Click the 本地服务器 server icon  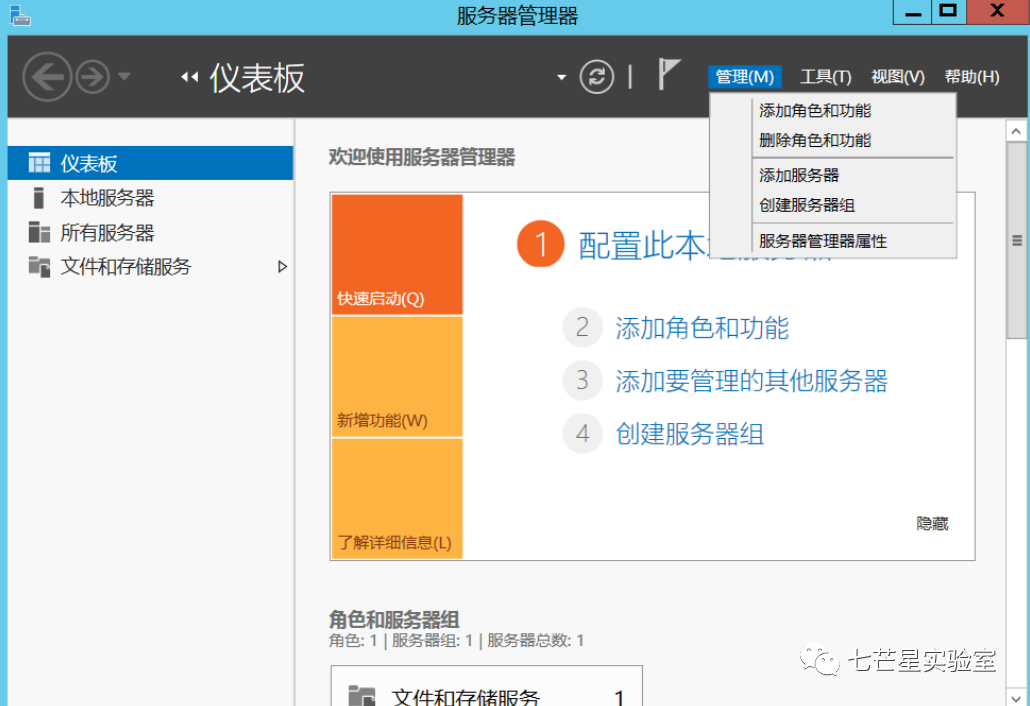[39, 198]
